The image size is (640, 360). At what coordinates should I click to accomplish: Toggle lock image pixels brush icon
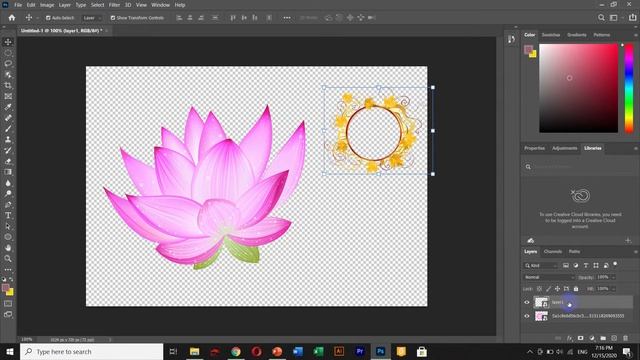click(548, 289)
